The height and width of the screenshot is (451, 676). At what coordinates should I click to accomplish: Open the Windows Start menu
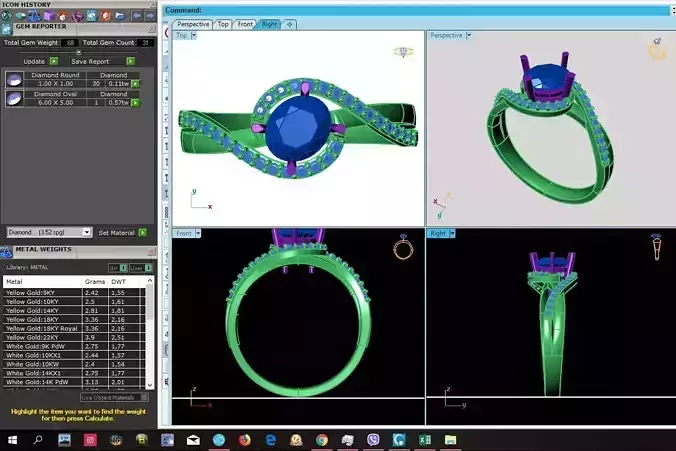point(13,440)
